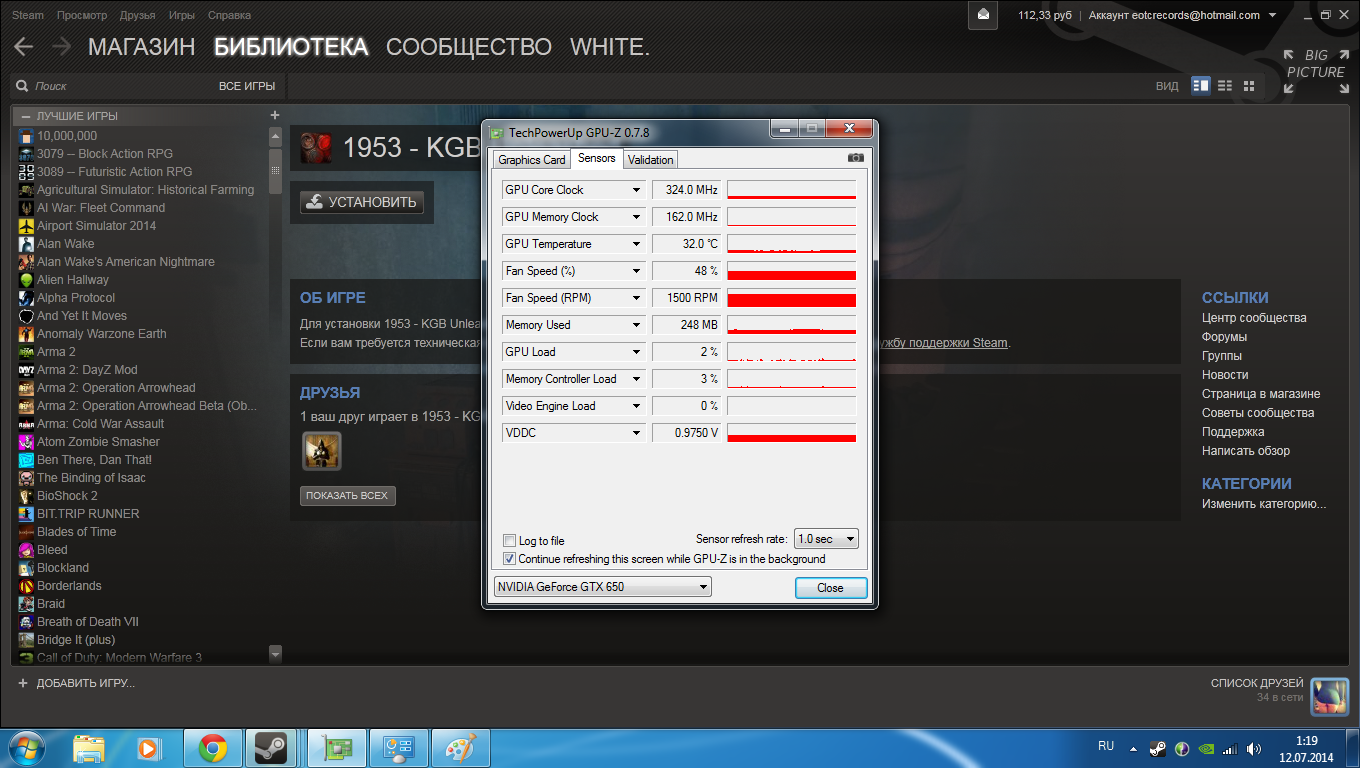Go to МАГАЗИН section
This screenshot has width=1360, height=768.
click(141, 47)
